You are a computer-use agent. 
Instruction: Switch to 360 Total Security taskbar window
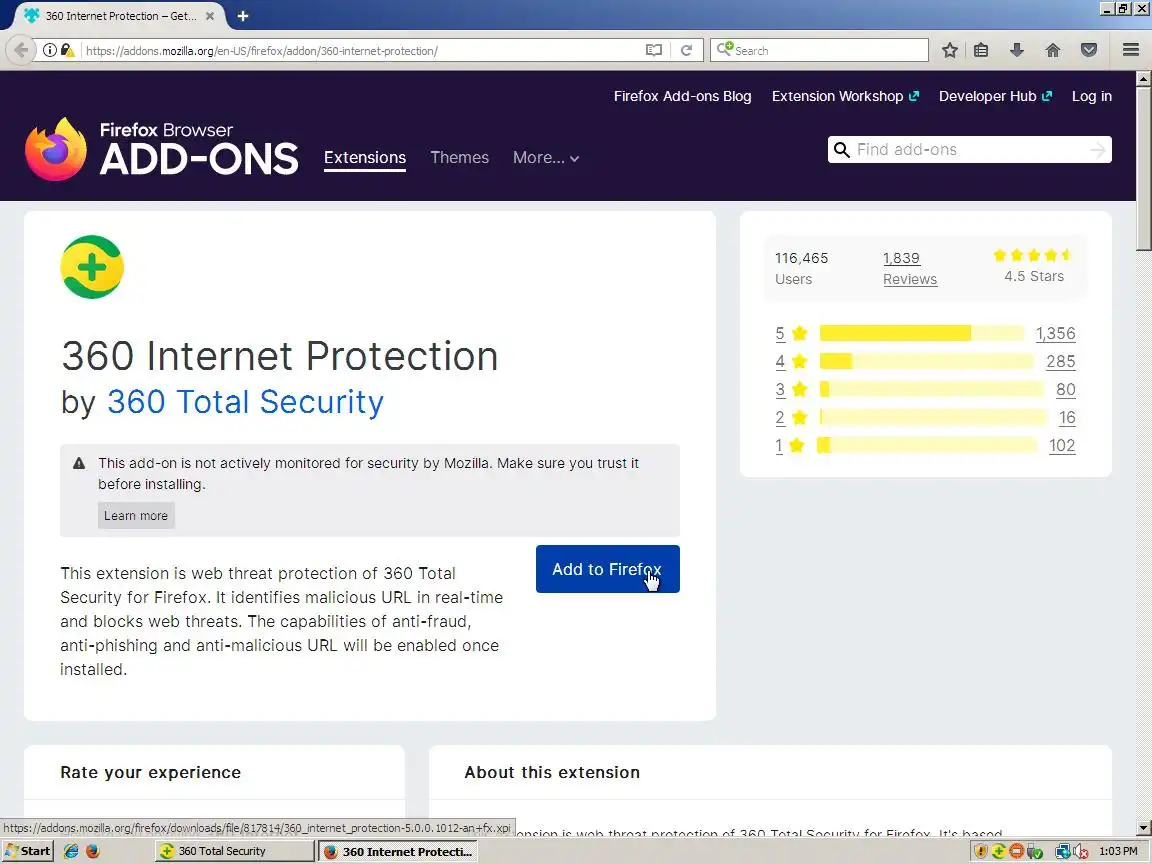(235, 851)
